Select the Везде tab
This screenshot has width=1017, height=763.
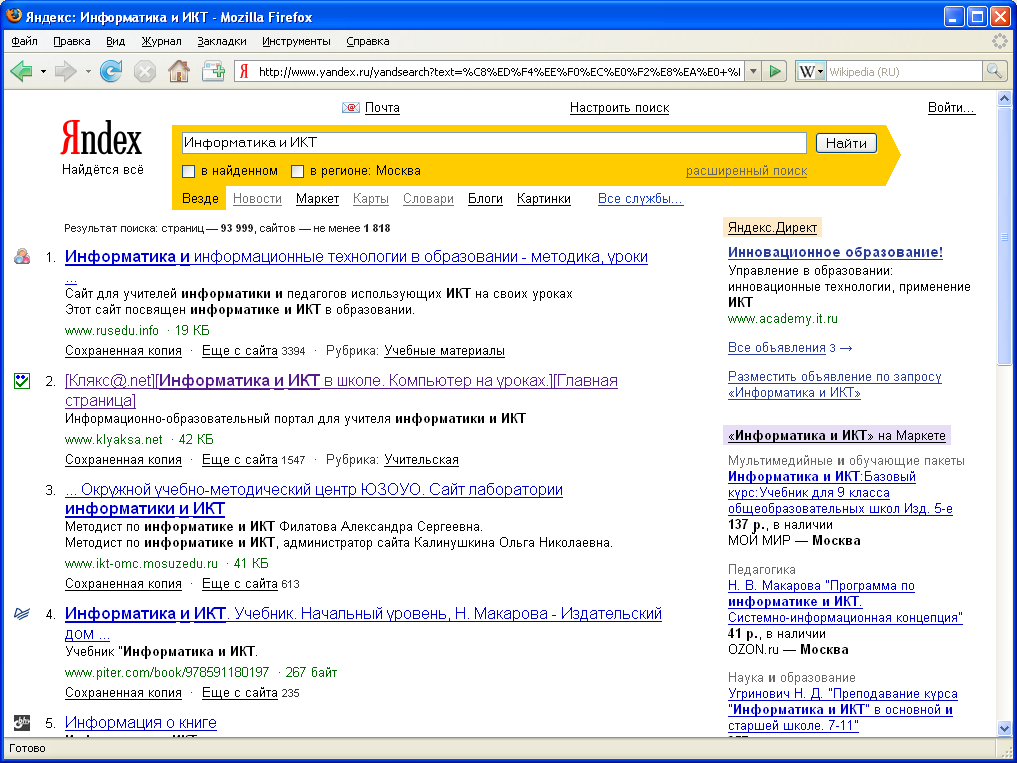click(200, 199)
